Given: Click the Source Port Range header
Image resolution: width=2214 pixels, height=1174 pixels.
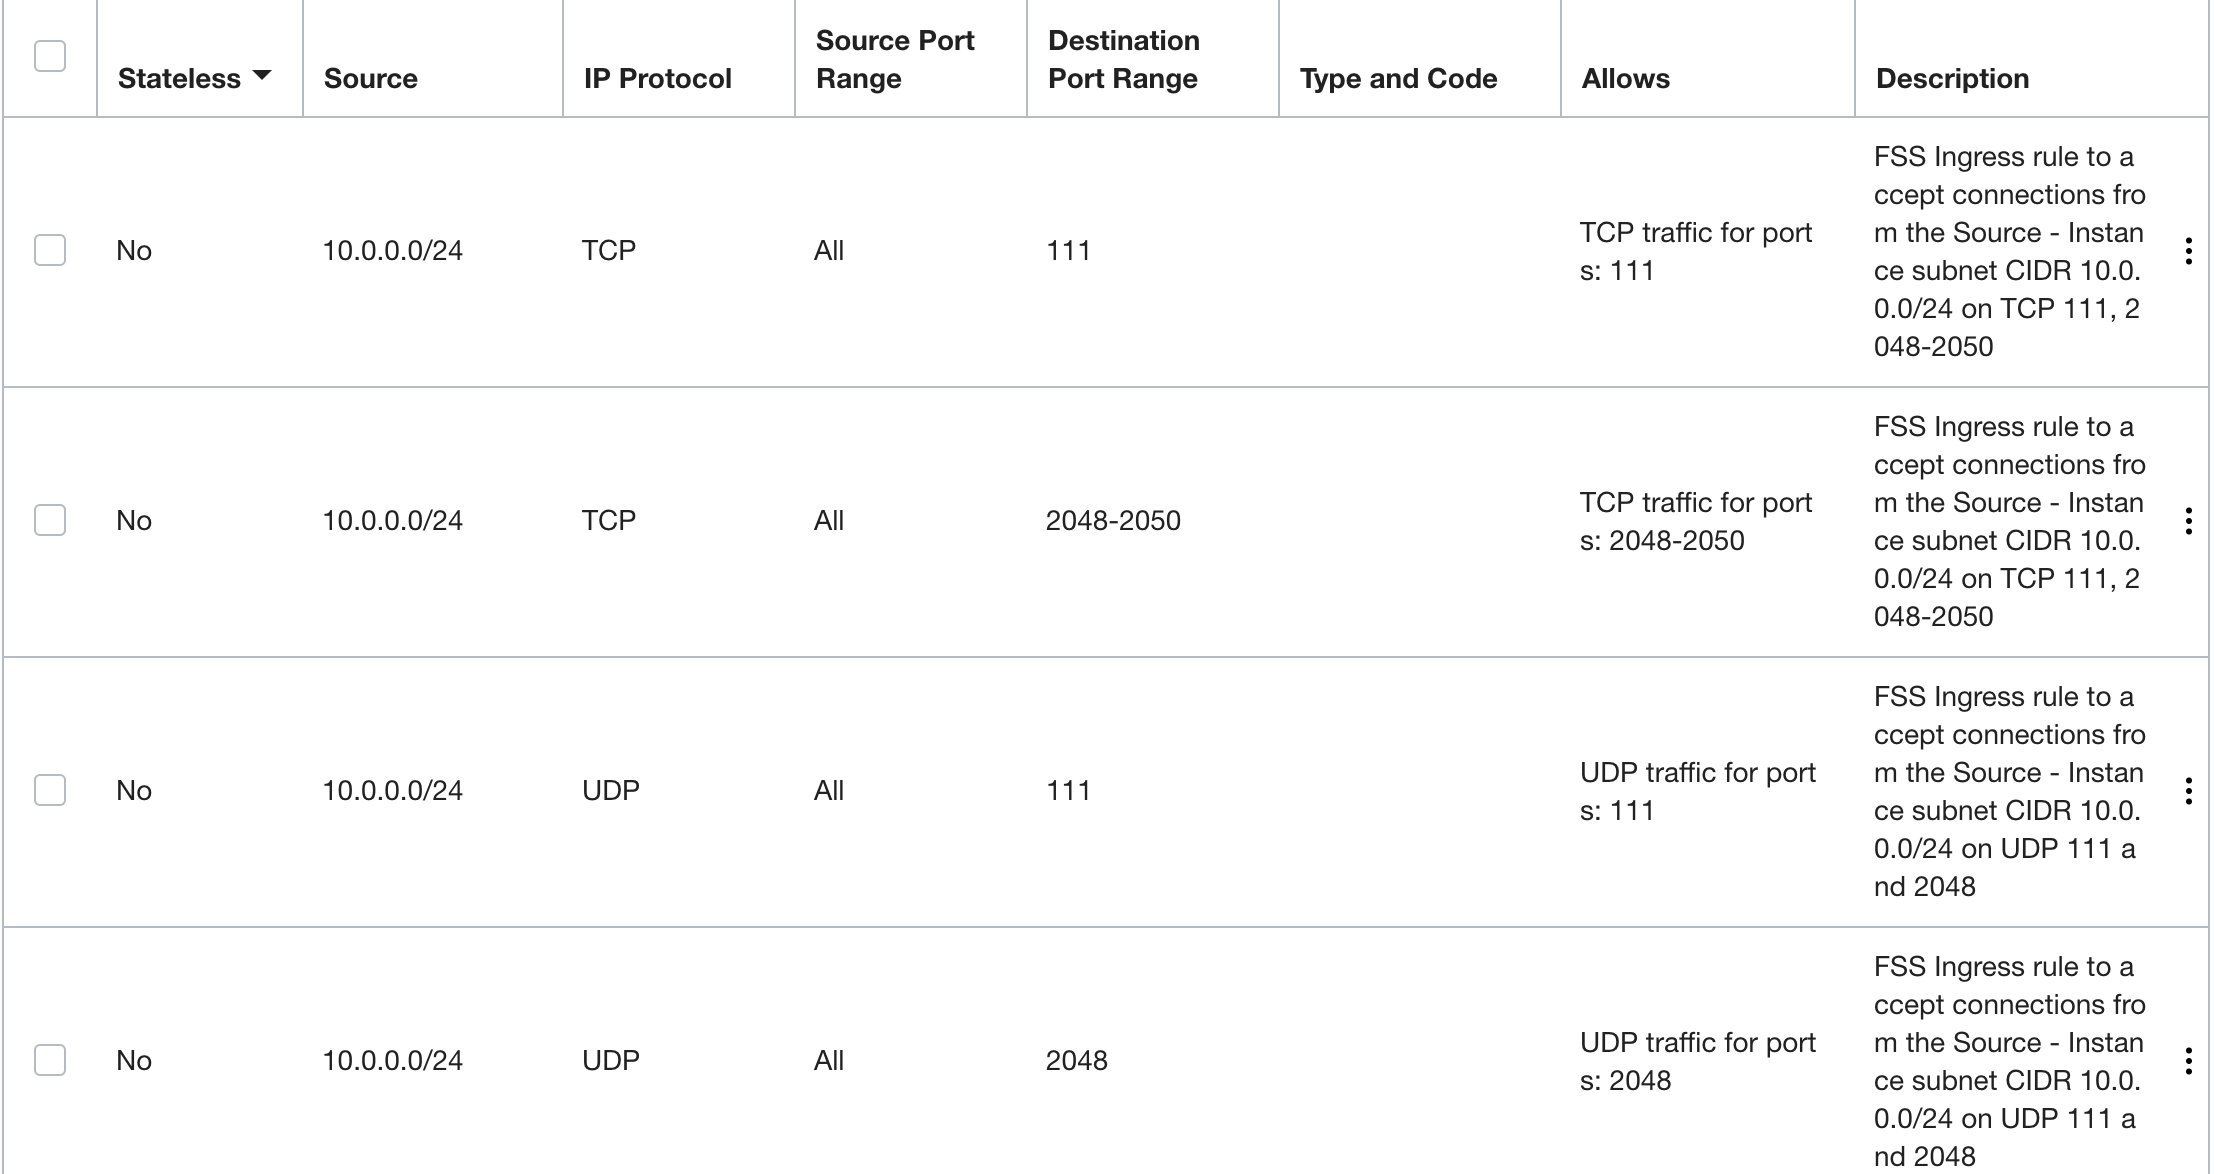Looking at the screenshot, I should tap(893, 58).
